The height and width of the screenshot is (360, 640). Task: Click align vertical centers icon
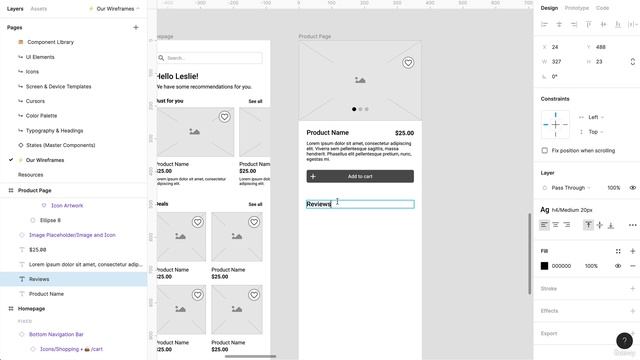[x=603, y=24]
